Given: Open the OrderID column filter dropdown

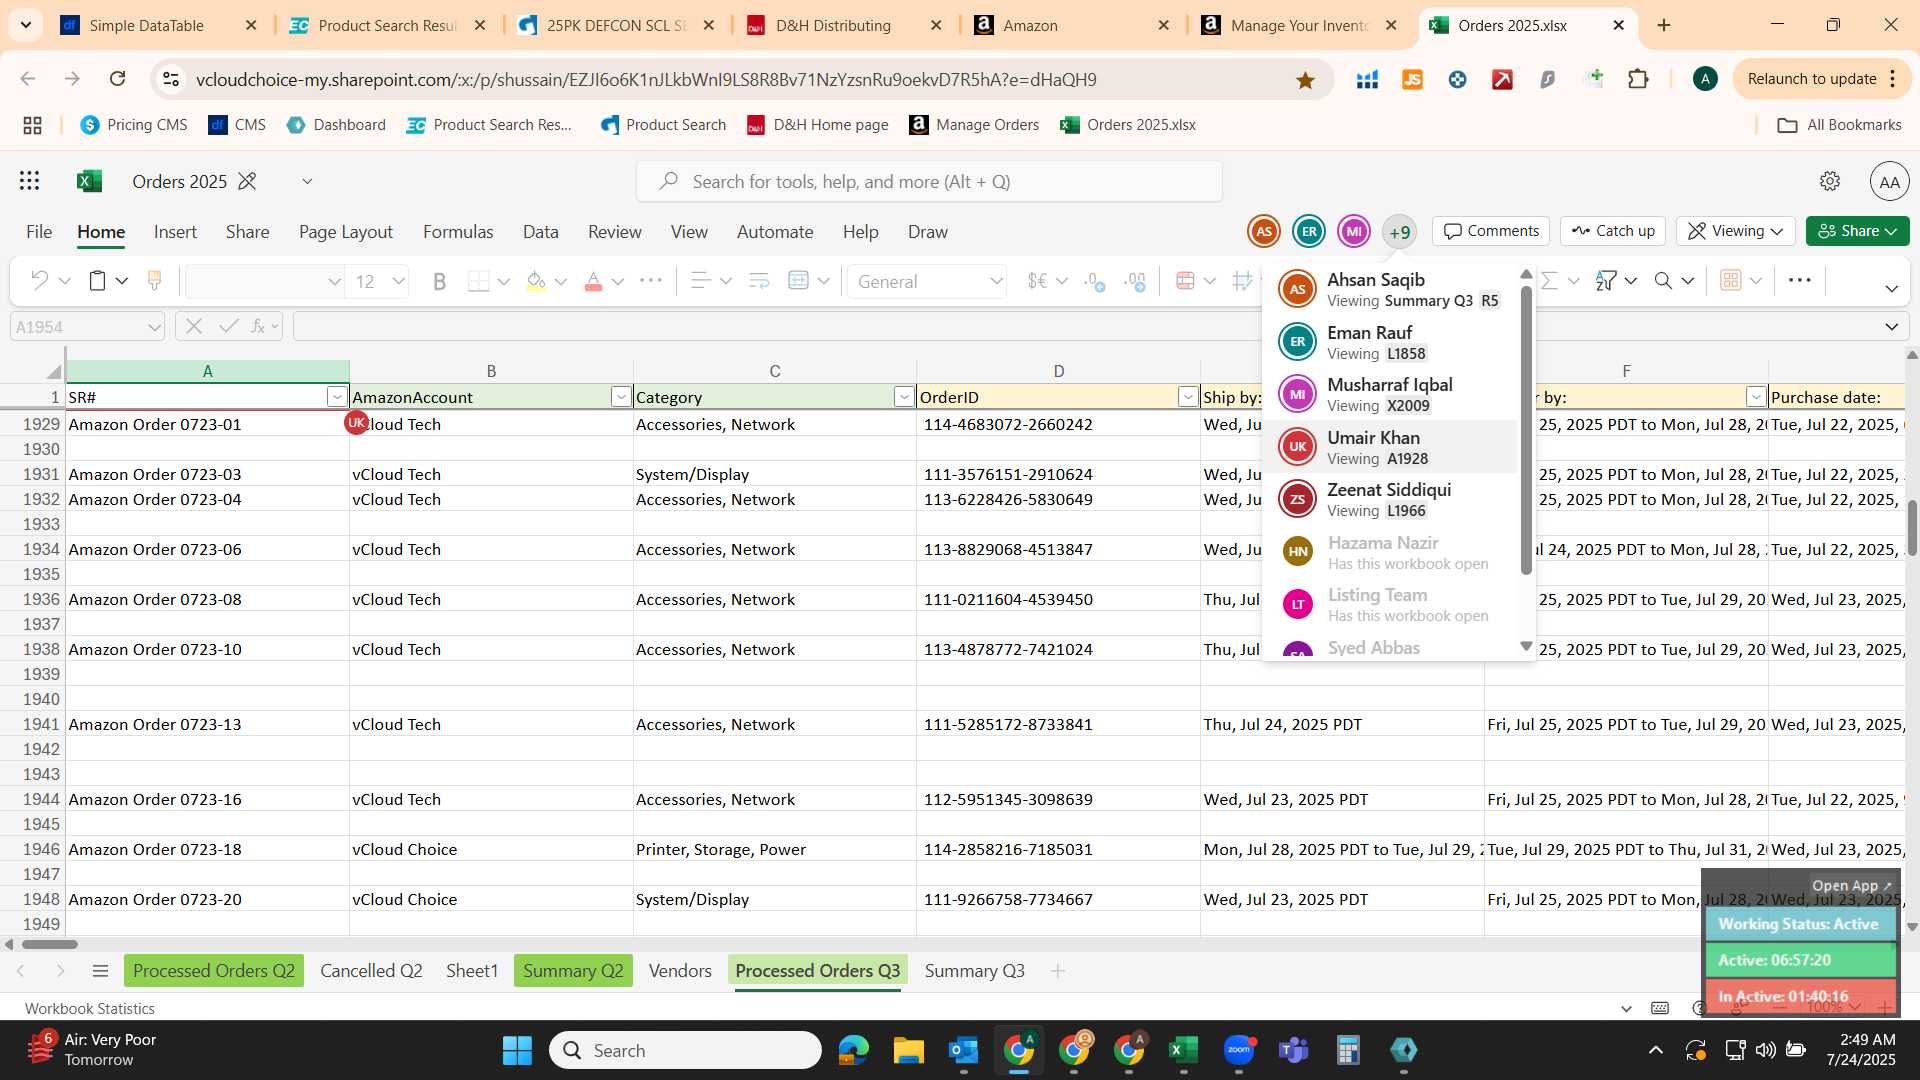Looking at the screenshot, I should coord(1188,397).
